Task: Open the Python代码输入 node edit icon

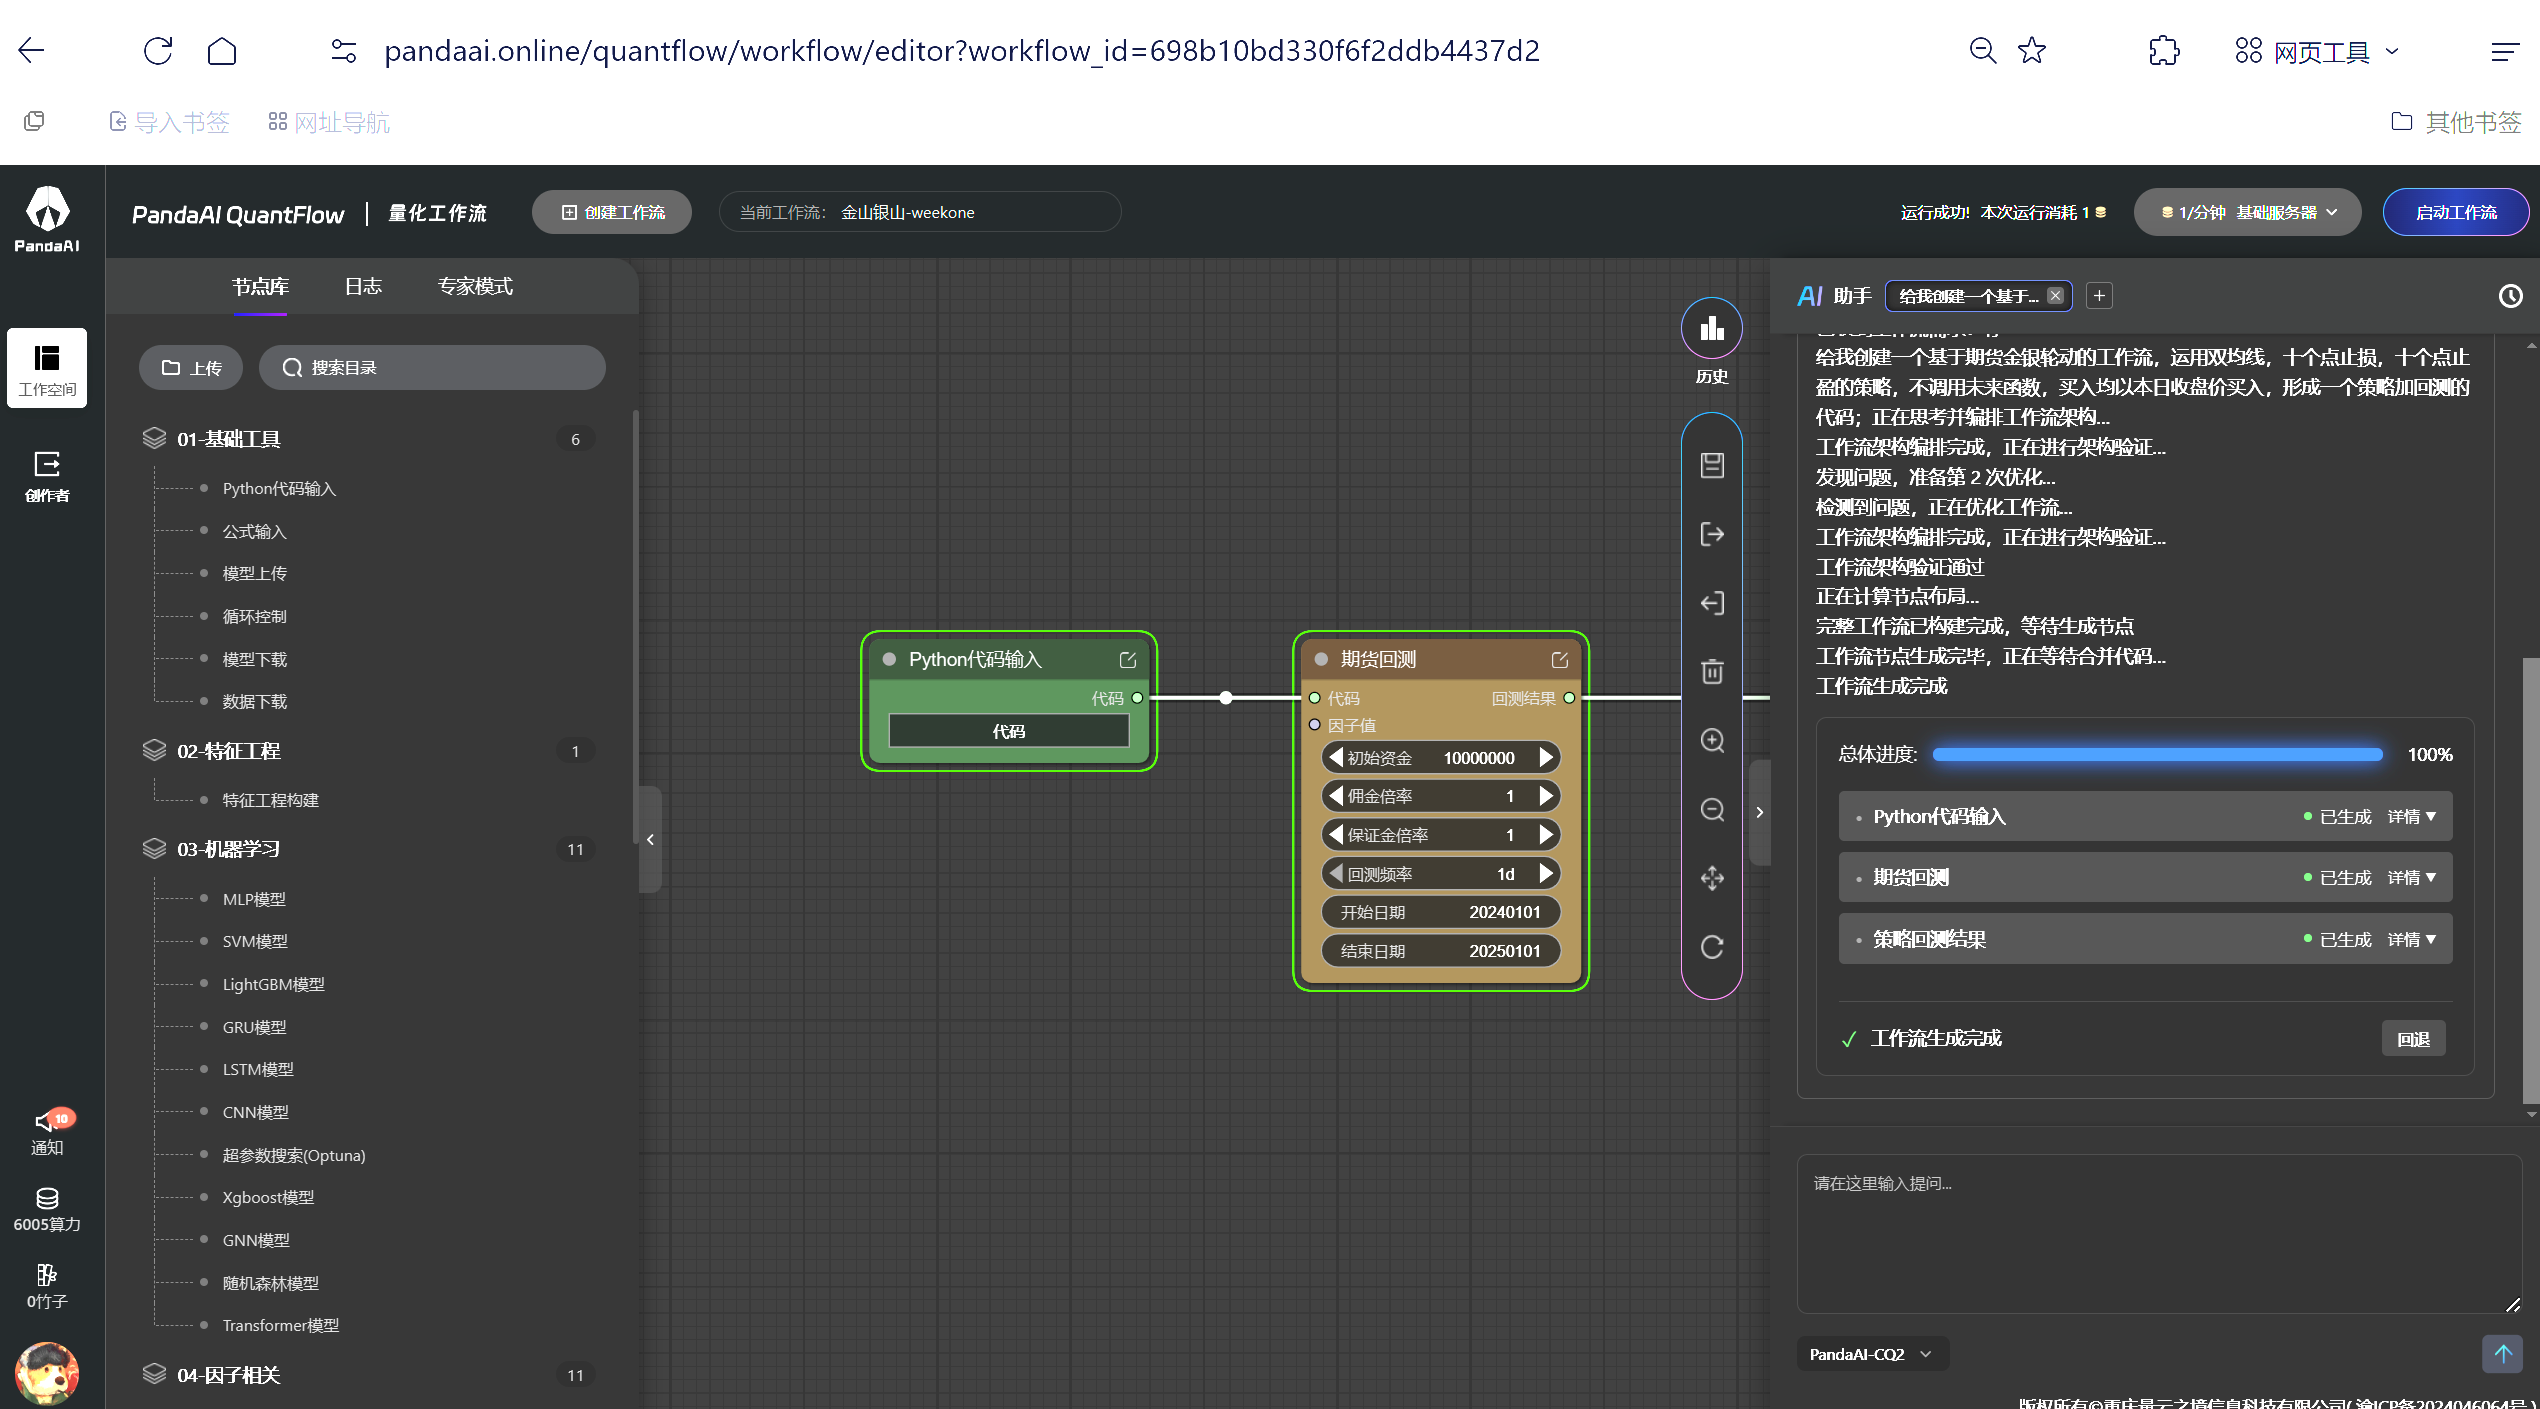Action: click(1128, 660)
